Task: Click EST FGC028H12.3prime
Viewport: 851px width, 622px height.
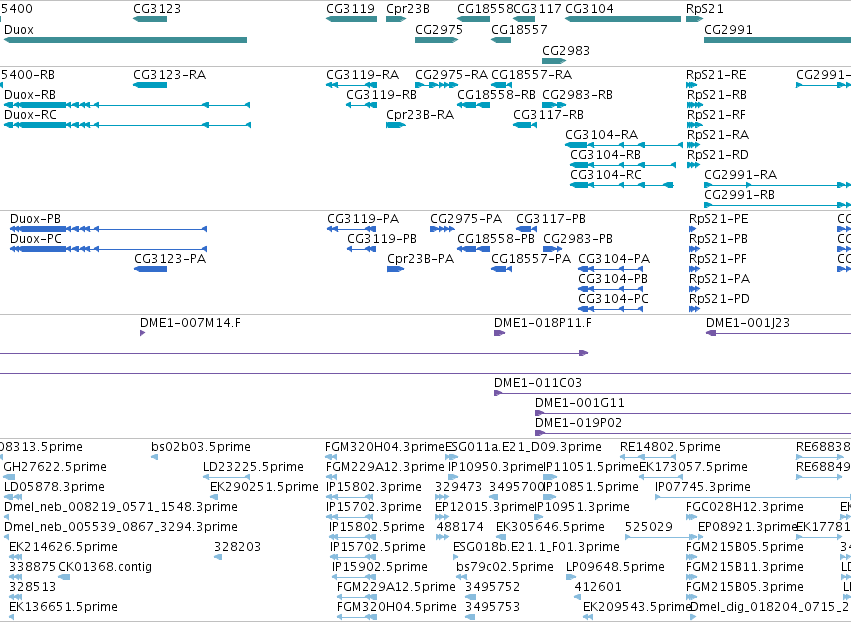Action: point(745,507)
